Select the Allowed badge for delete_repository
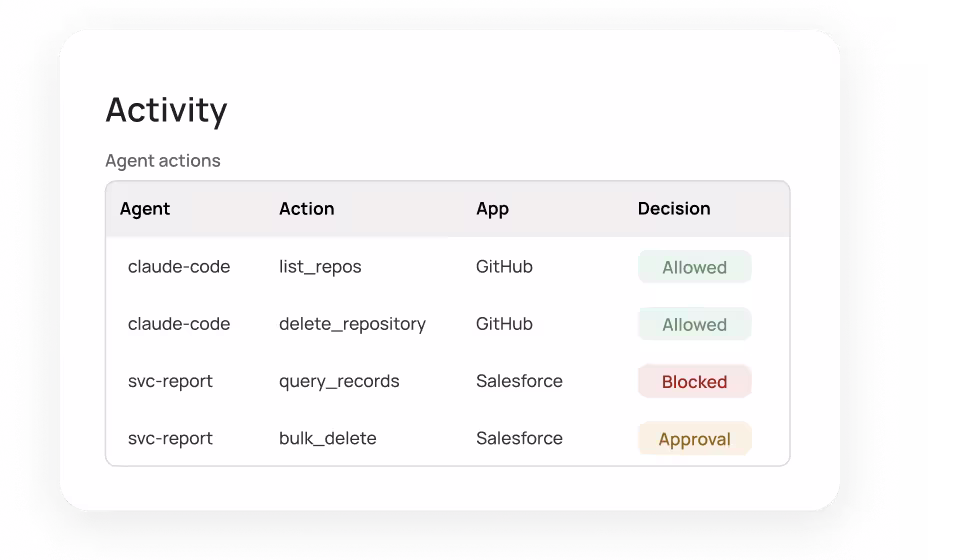962x560 pixels. 695,324
